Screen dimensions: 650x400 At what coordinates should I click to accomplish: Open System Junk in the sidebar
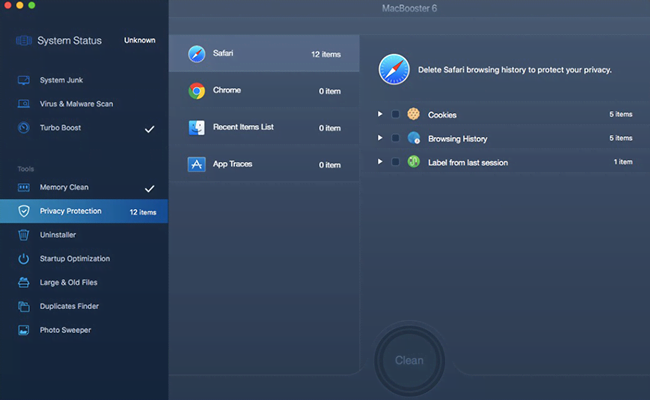84,80
